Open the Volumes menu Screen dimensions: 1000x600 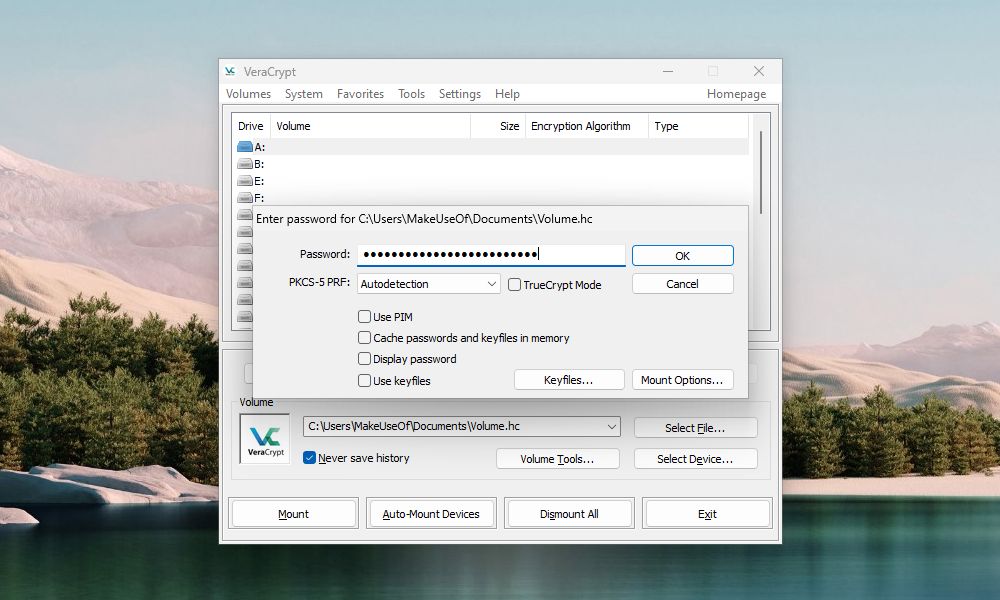[248, 94]
